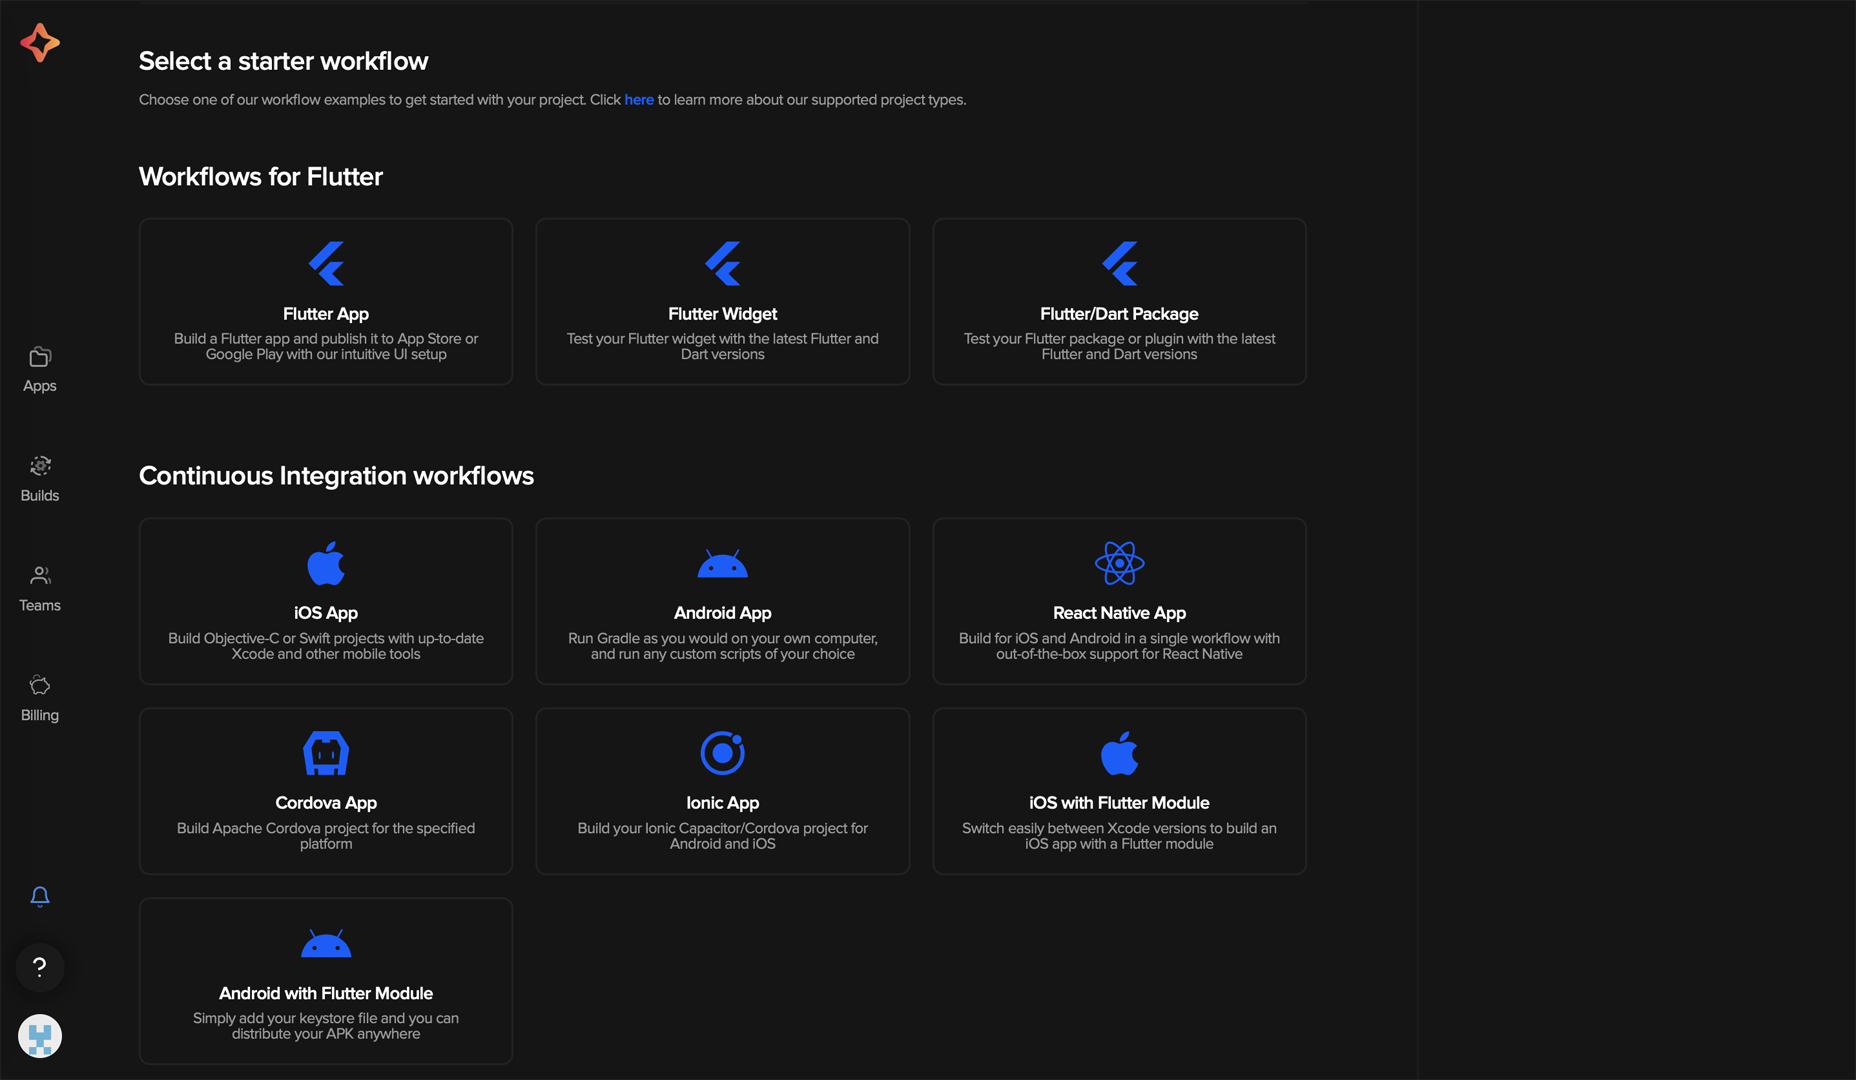Click Android icon on Android with Flutter Module card

click(x=326, y=944)
